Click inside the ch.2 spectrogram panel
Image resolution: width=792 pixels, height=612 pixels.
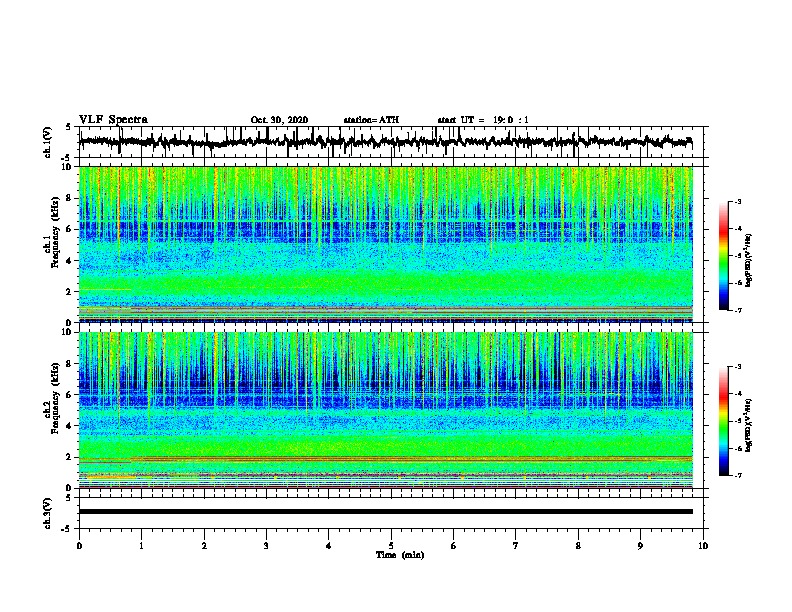(386, 410)
